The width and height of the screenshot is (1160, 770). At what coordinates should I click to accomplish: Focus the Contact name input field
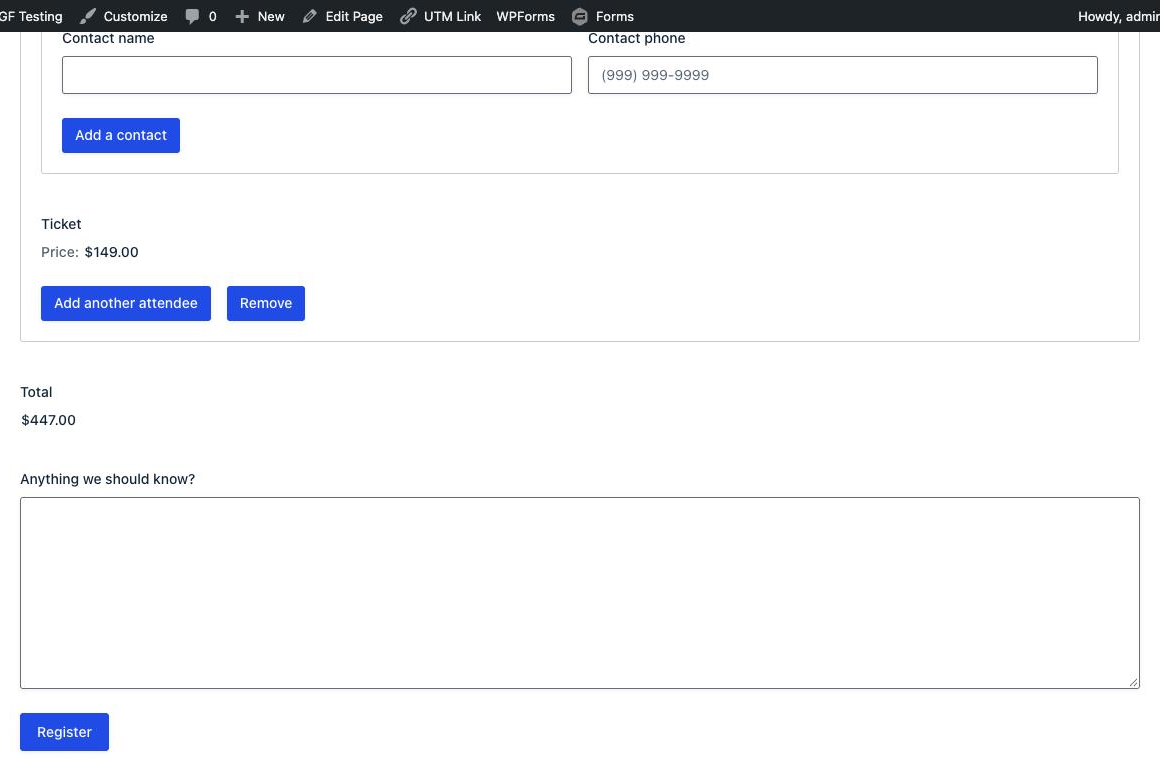coord(317,75)
